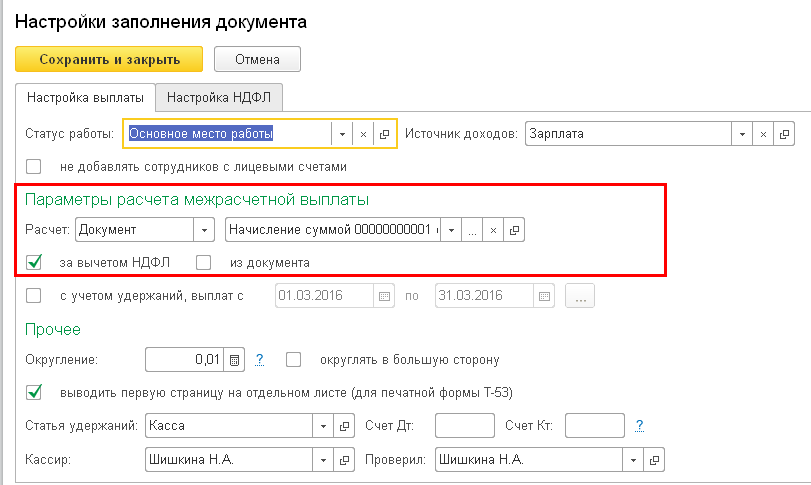The width and height of the screenshot is (811, 485).
Task: Click ellipsis button next to Начисление суммой
Action: [x=472, y=230]
